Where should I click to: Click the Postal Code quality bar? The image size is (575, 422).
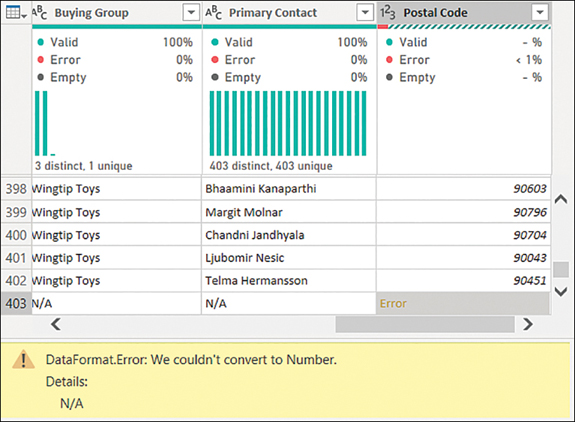464,26
